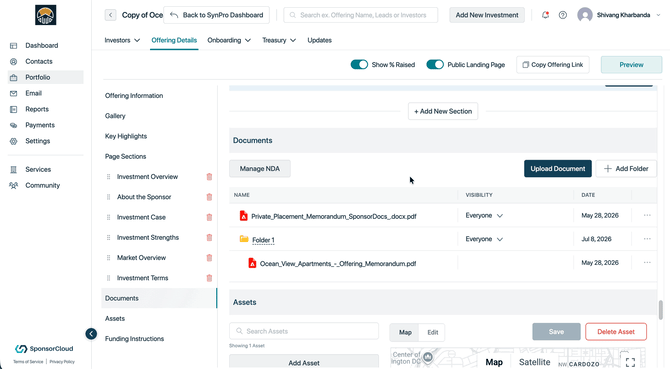This screenshot has height=369, width=670.
Task: Click the help question mark icon
Action: pos(563,15)
